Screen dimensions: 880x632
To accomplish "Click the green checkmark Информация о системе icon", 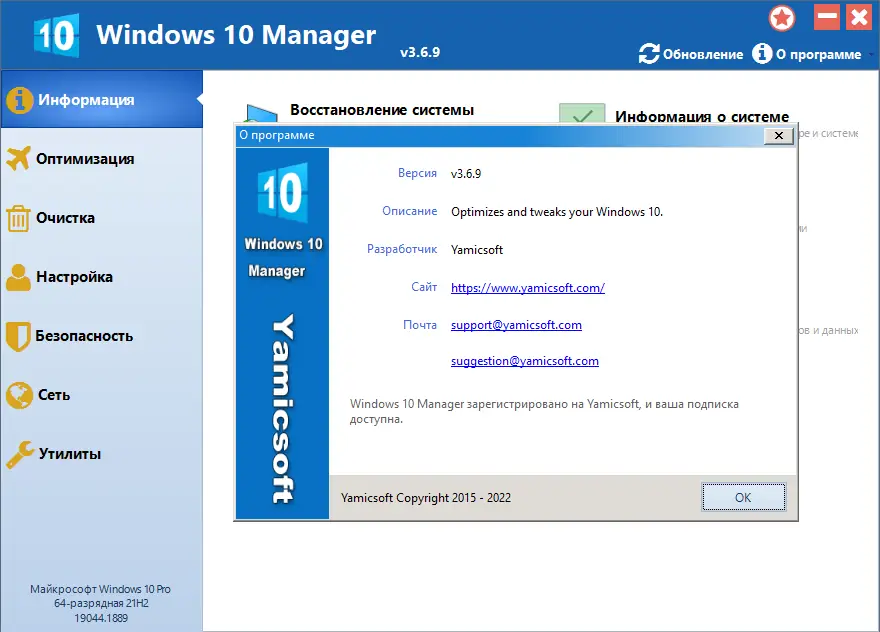I will point(582,113).
